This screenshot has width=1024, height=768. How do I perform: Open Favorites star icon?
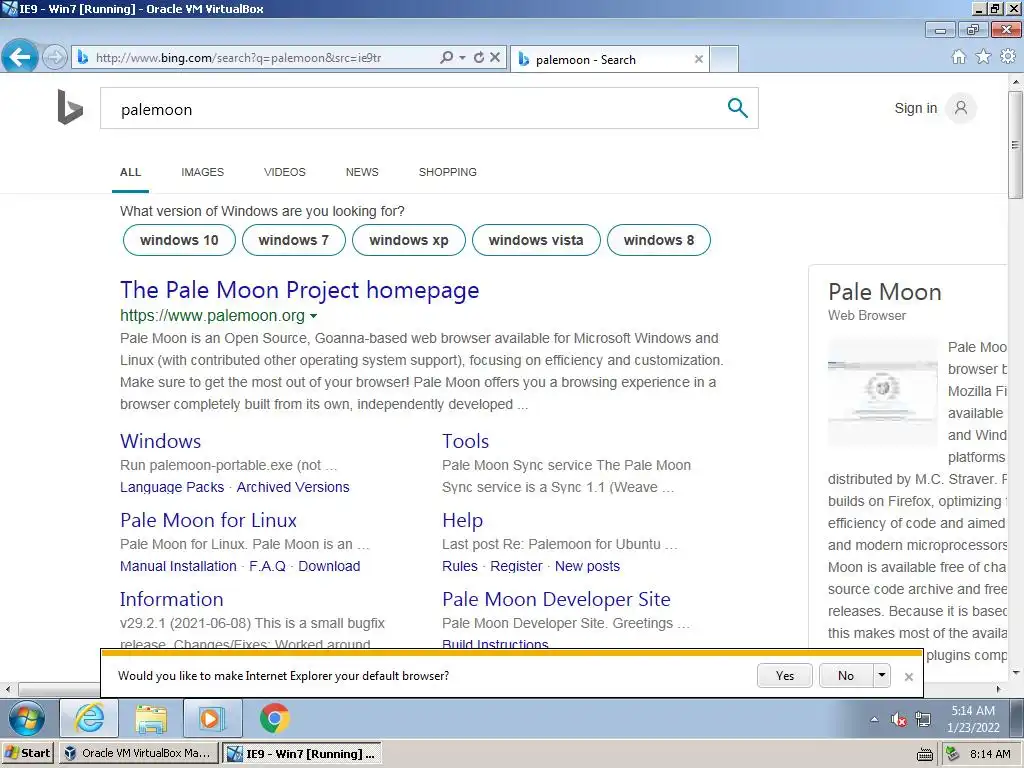pyautogui.click(x=983, y=57)
